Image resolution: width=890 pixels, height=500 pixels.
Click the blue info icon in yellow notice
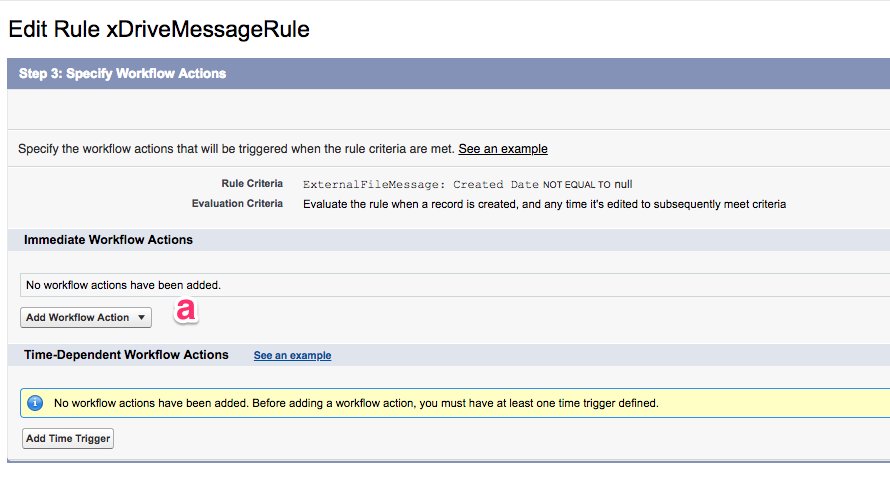pos(35,403)
